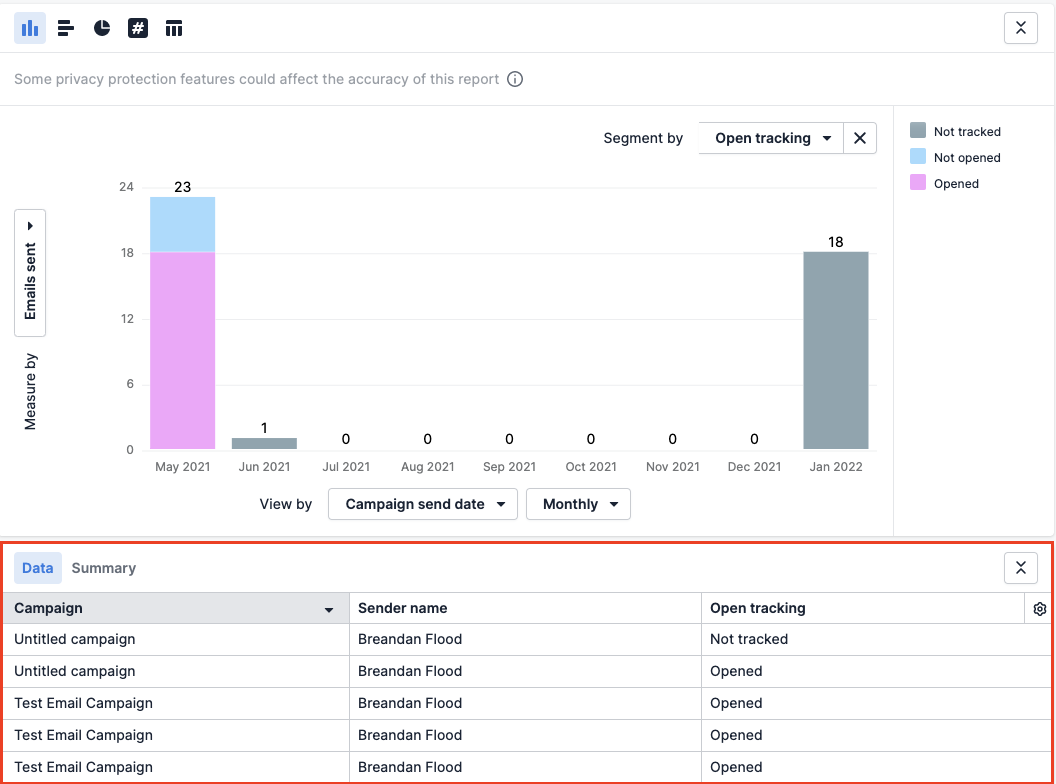Click the Jan 2022 chart bar

pos(835,350)
